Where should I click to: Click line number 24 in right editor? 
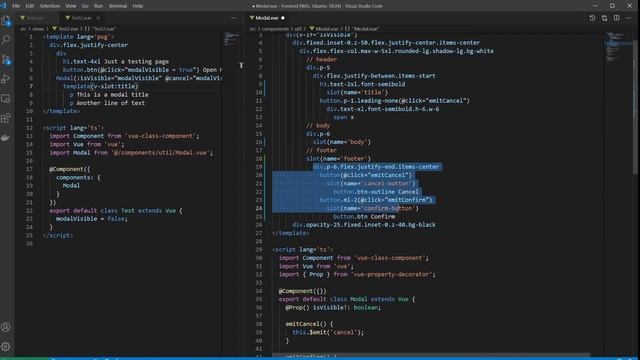259,208
